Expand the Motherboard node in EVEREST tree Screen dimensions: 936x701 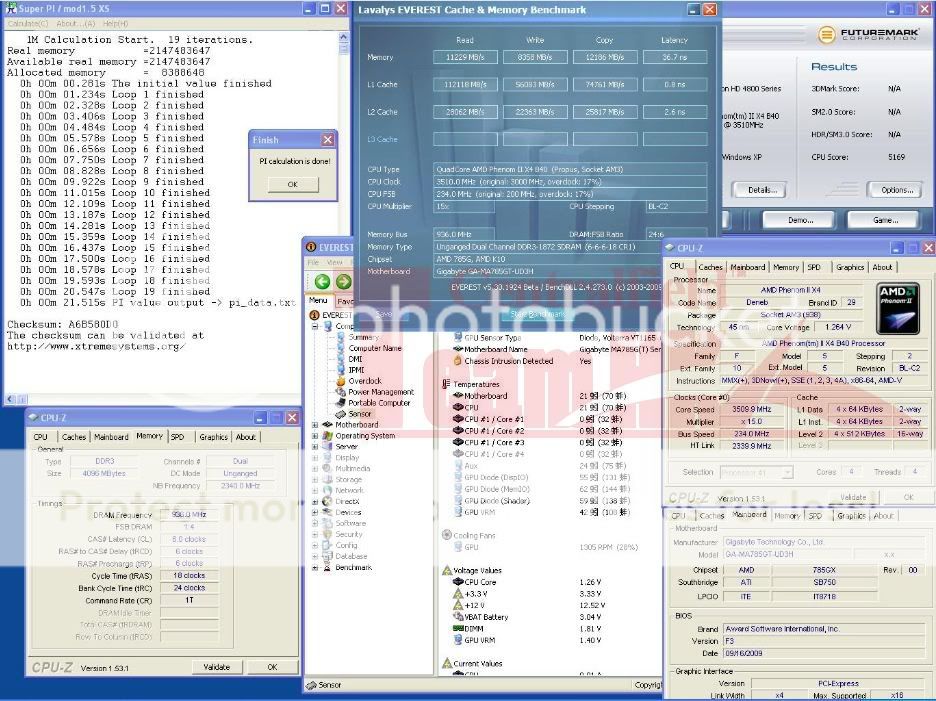tap(315, 425)
